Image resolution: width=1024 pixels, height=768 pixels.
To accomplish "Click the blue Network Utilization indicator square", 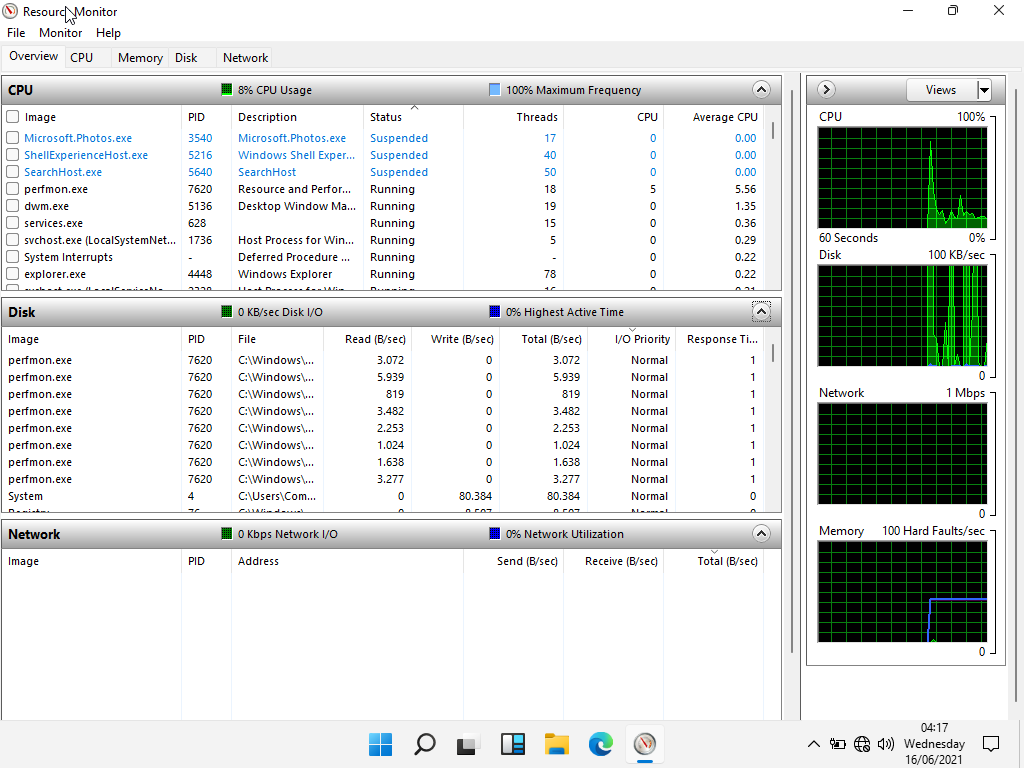I will coord(494,534).
